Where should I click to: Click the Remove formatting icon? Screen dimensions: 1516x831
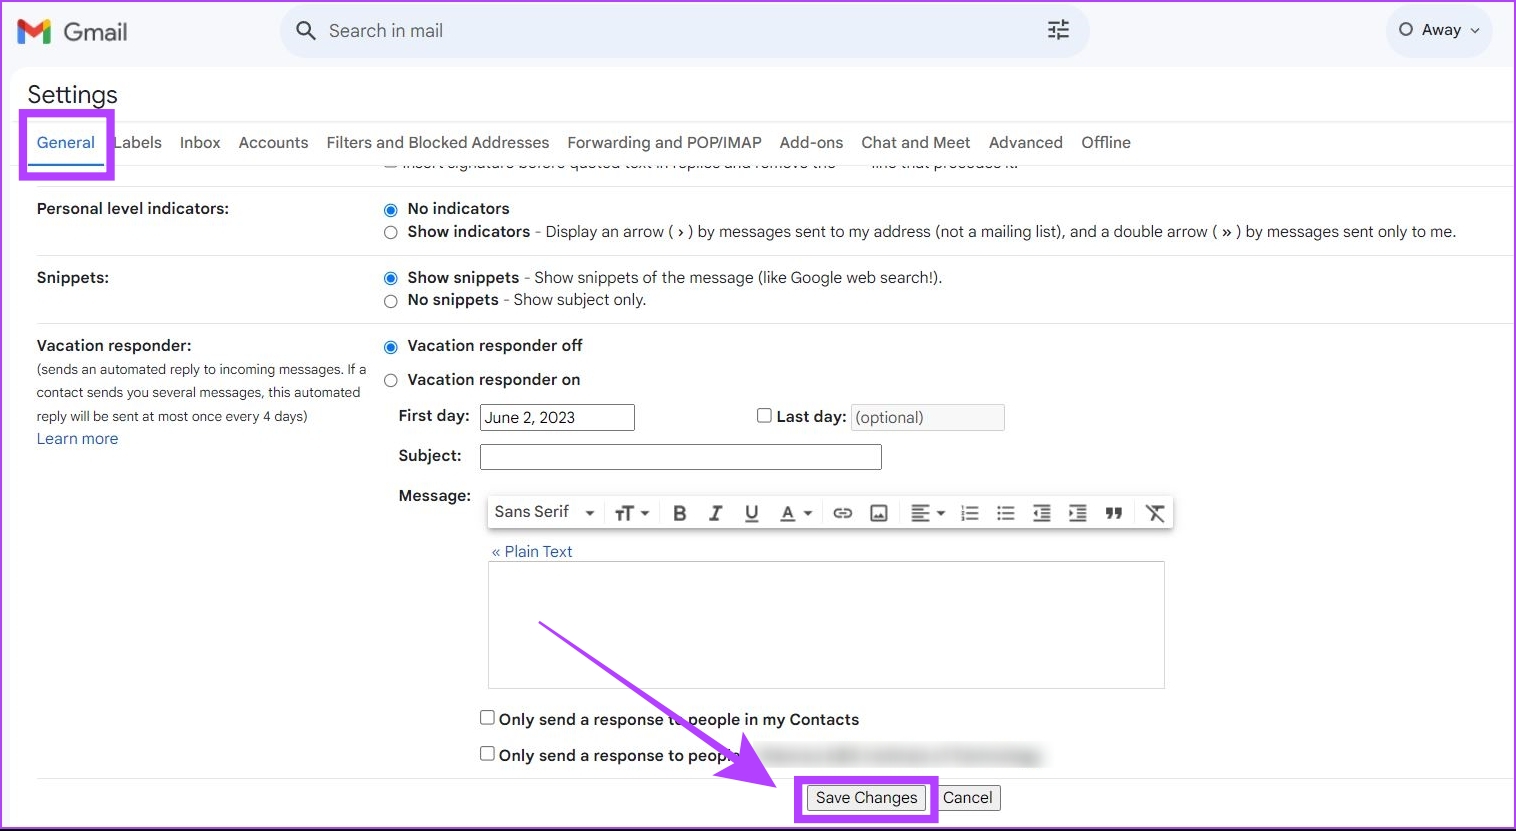(x=1155, y=512)
